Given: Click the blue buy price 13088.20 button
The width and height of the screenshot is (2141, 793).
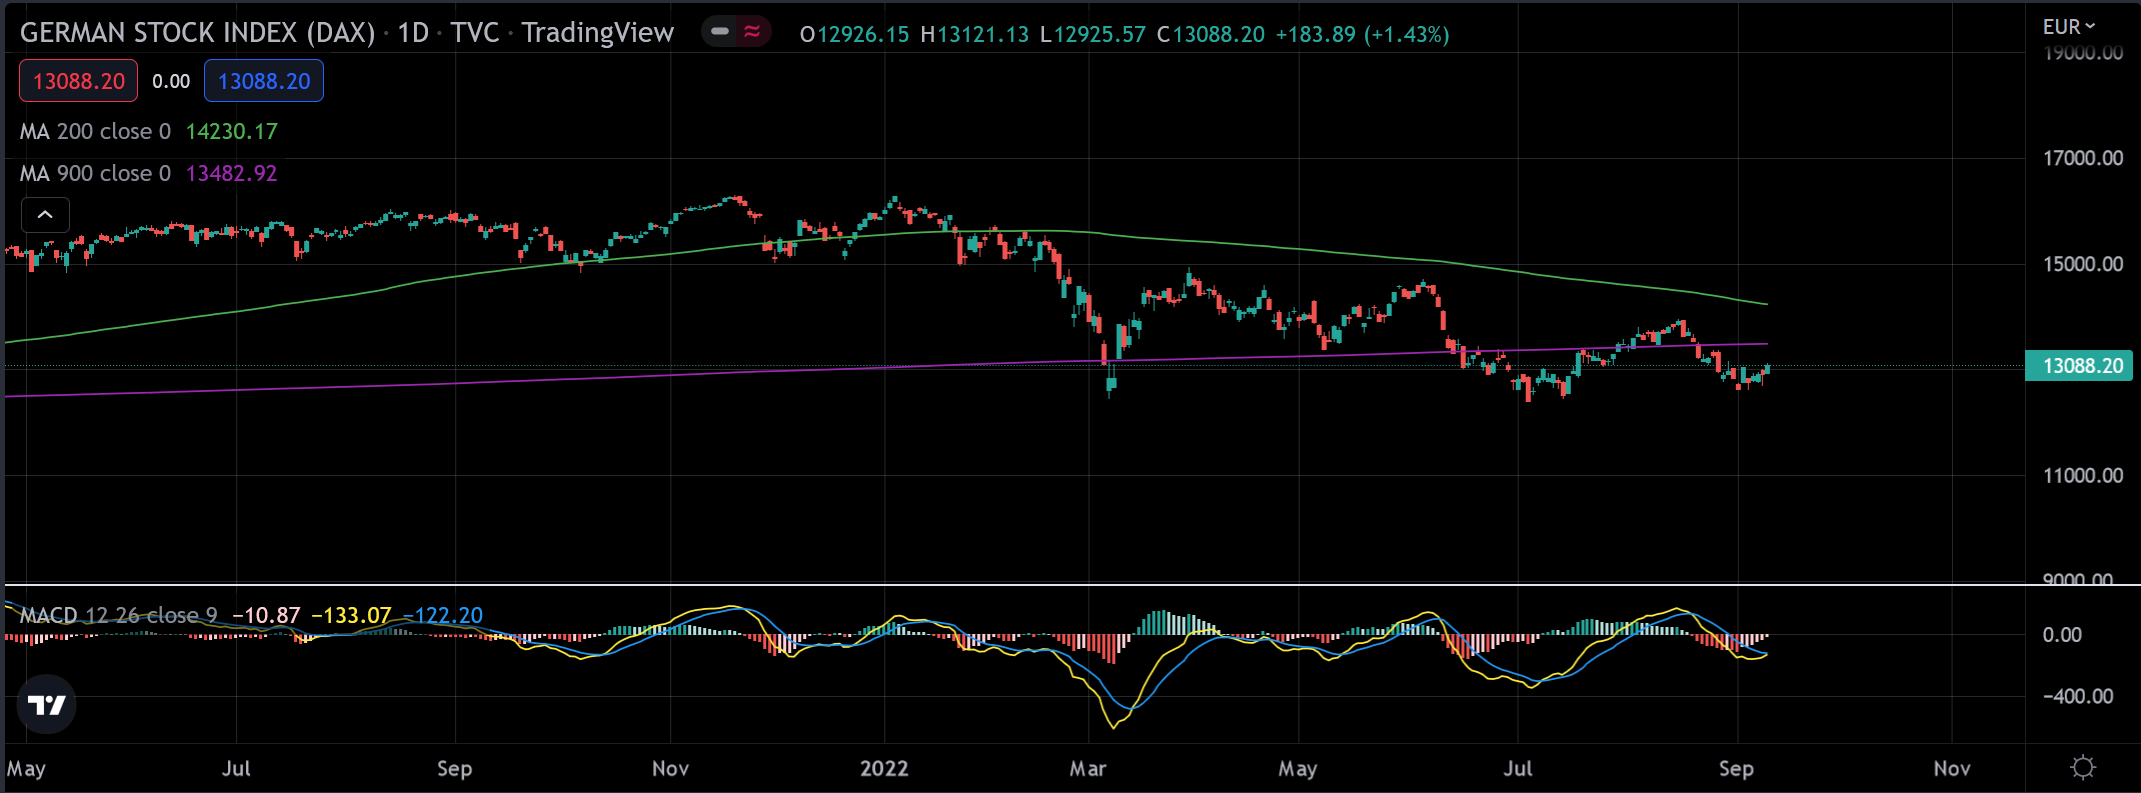Looking at the screenshot, I should coord(264,81).
